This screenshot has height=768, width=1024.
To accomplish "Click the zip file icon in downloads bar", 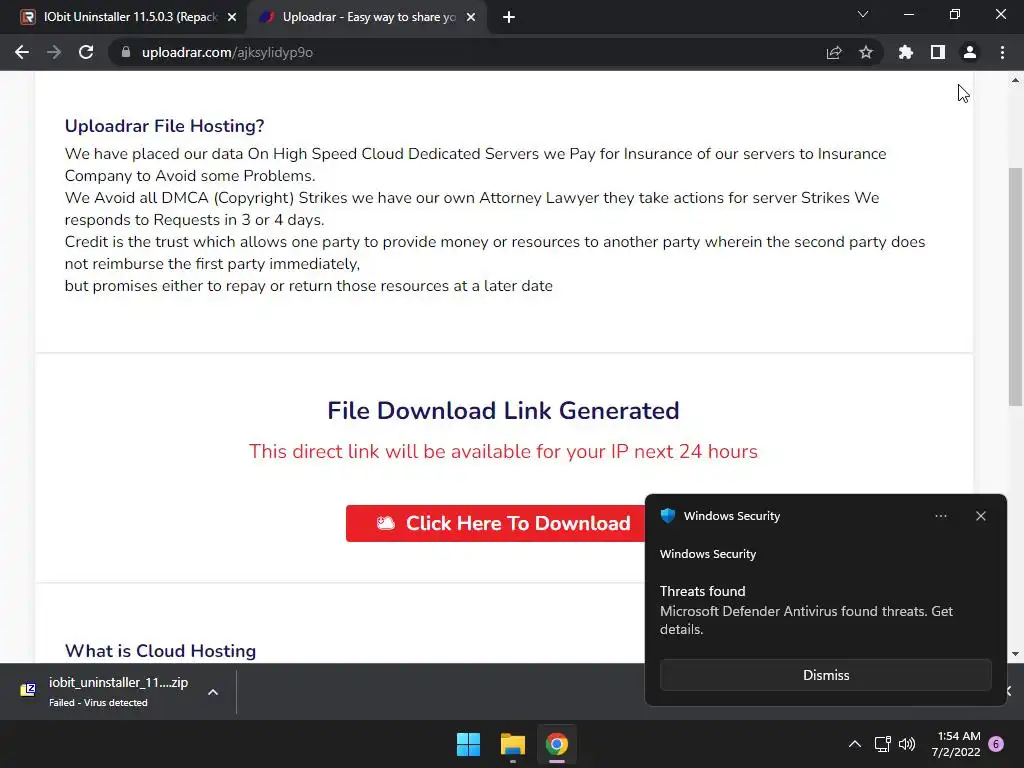I will (x=28, y=690).
